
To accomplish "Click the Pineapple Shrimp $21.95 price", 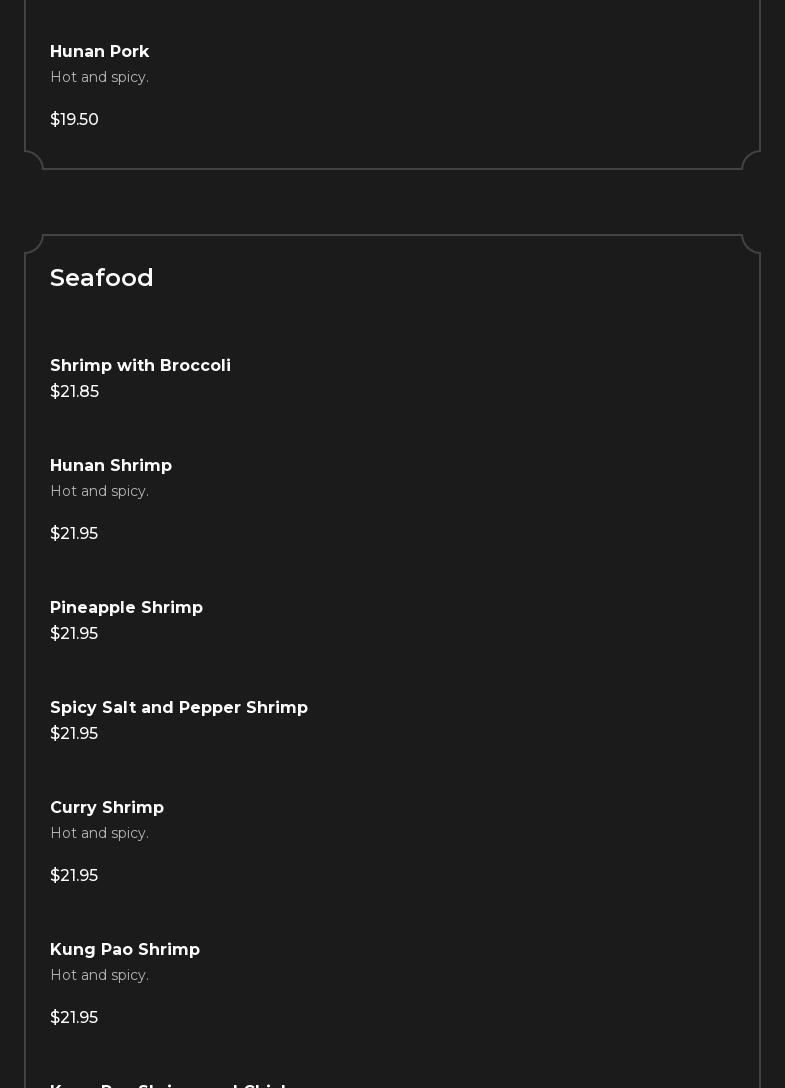I will (x=74, y=633).
